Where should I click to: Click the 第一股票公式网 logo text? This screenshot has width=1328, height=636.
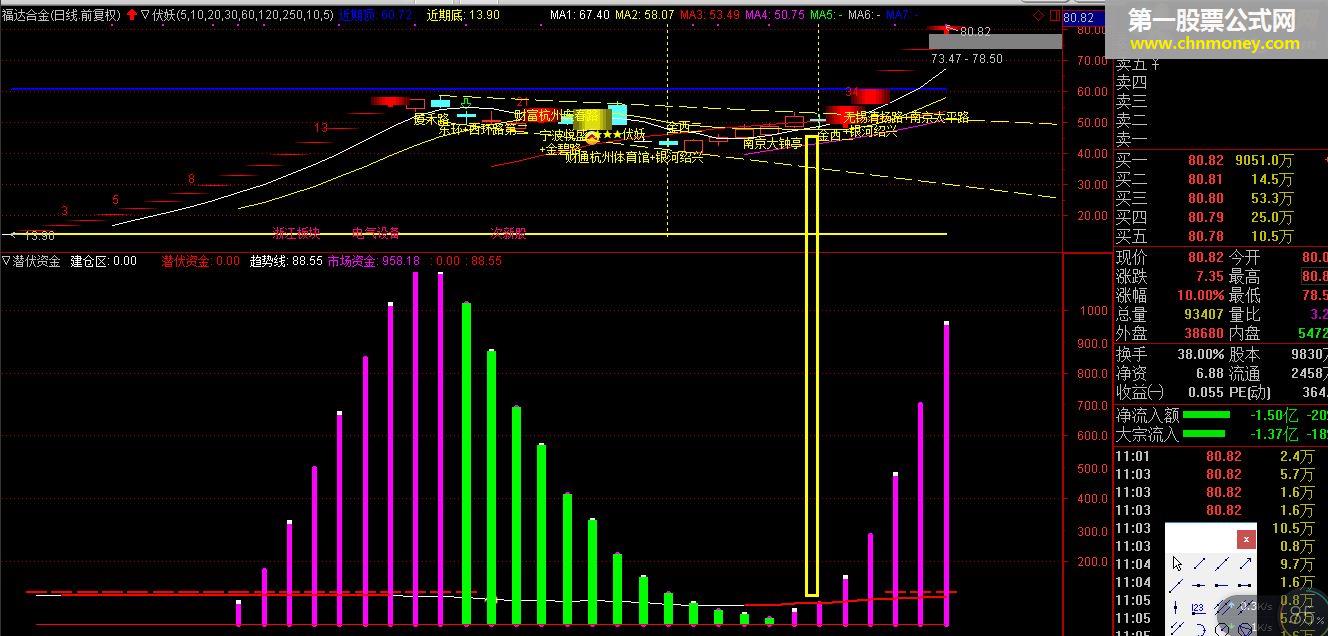click(1212, 20)
